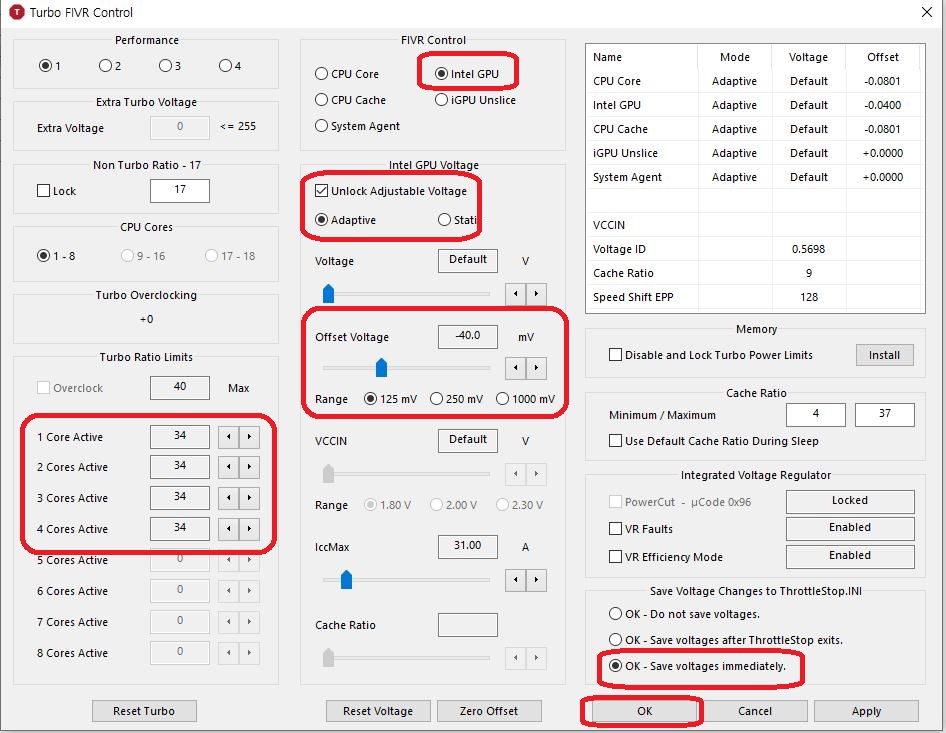Click the Cache Ratio maximum field
Viewport: 946px width, 733px height.
click(884, 414)
